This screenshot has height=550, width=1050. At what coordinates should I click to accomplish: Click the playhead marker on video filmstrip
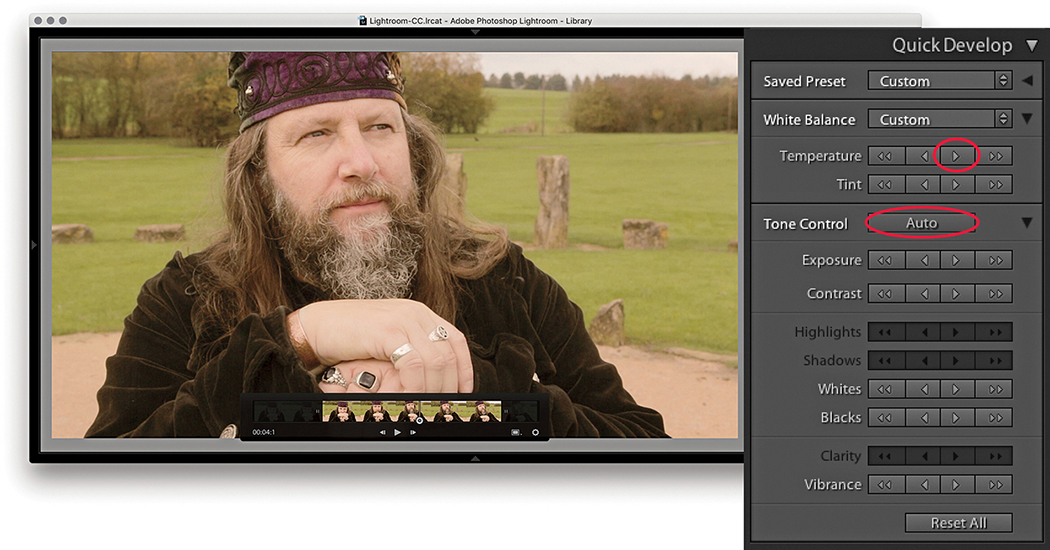(419, 420)
